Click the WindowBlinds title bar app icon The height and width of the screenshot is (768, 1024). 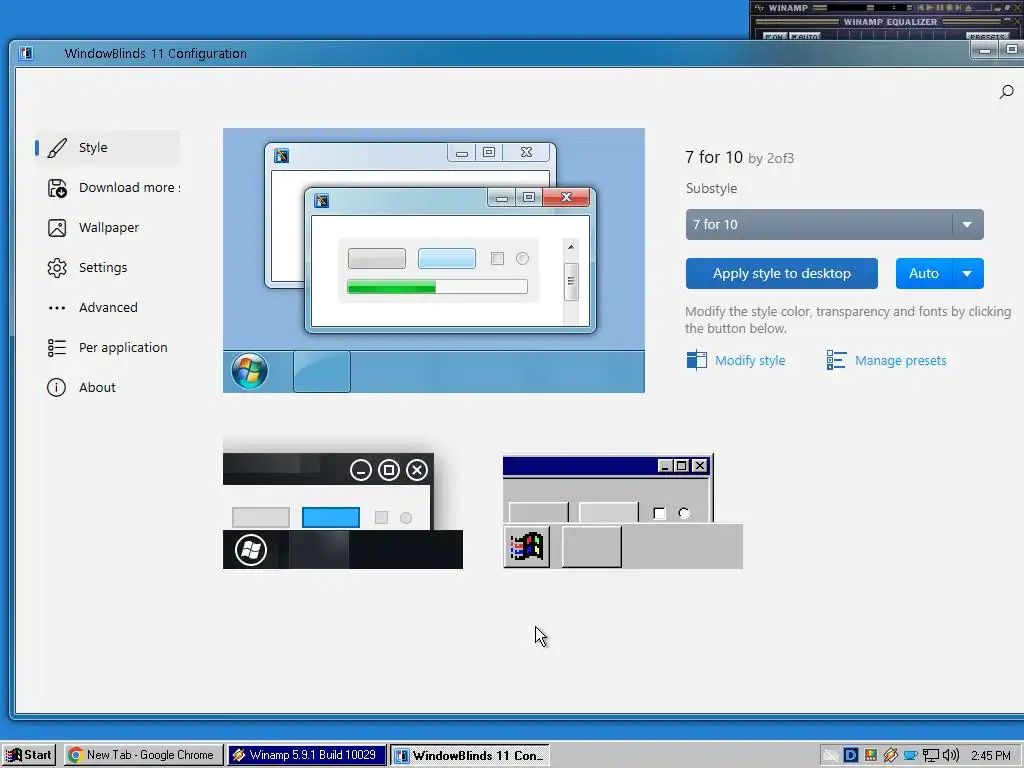[x=26, y=53]
